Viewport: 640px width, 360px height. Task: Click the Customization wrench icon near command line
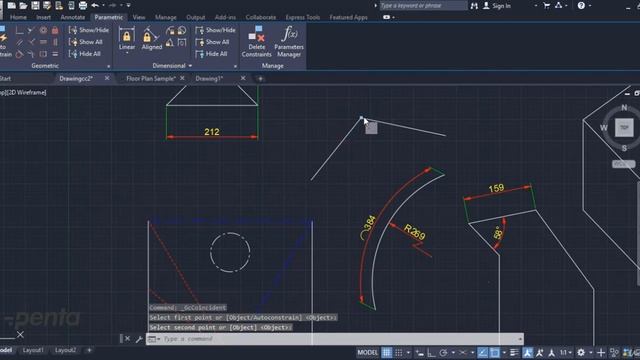pos(139,339)
